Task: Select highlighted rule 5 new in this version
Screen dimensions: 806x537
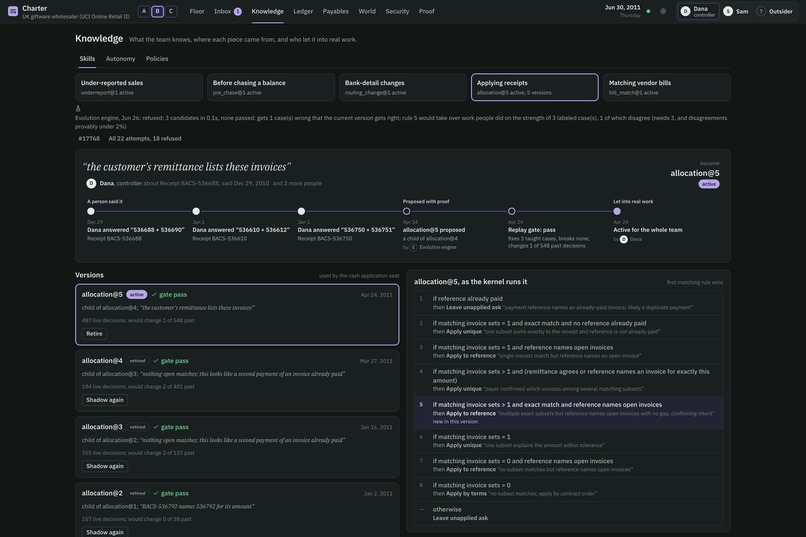Action: click(569, 413)
